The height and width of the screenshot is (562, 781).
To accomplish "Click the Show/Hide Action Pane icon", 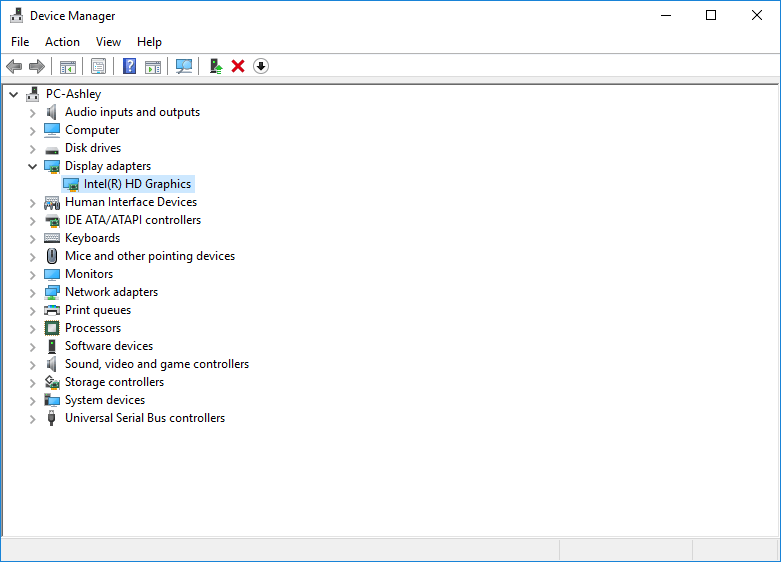I will (153, 66).
